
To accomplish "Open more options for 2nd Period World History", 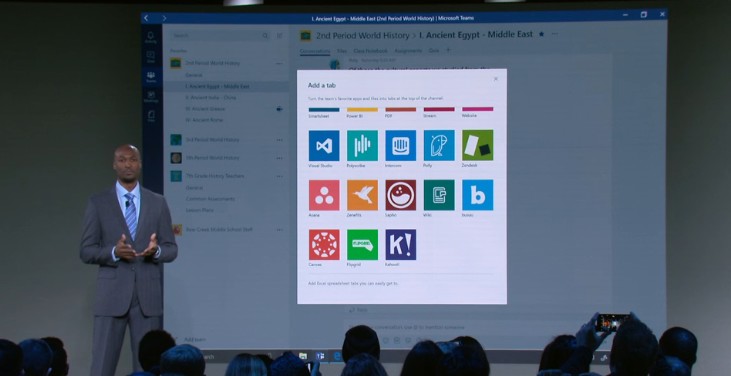I will click(x=279, y=63).
